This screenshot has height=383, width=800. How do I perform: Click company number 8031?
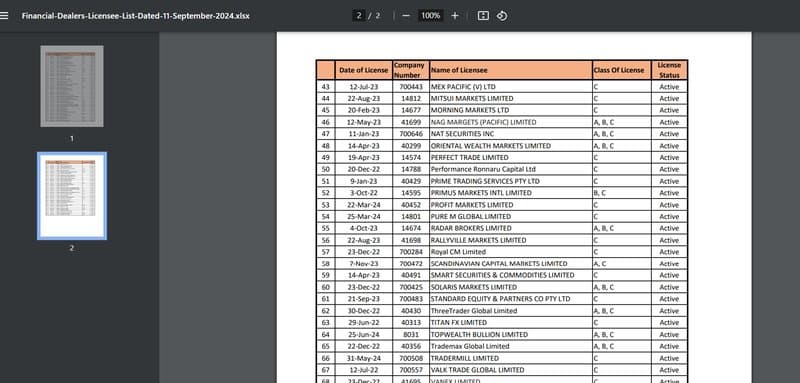411,335
